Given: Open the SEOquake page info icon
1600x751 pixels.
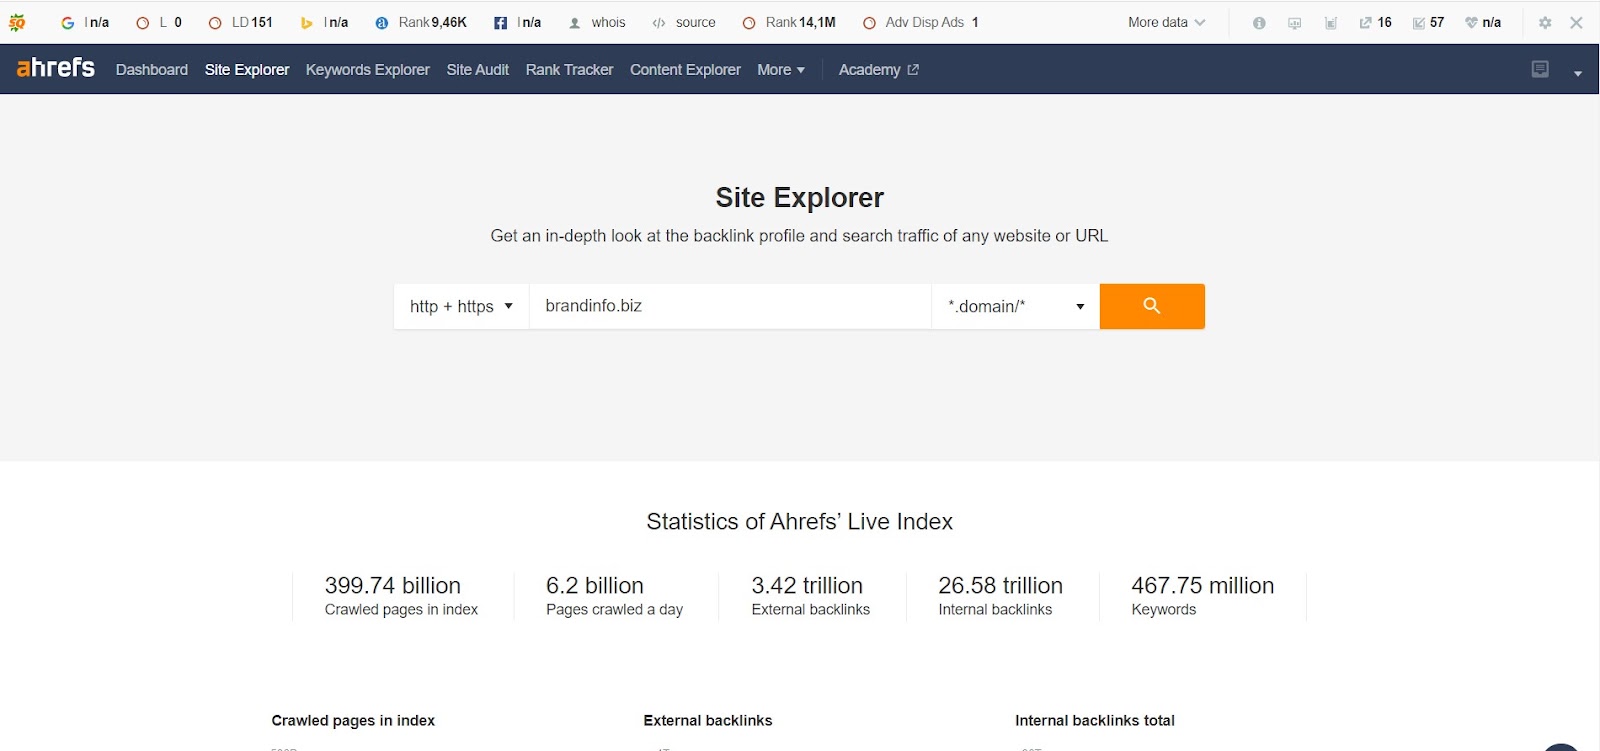Looking at the screenshot, I should pyautogui.click(x=1259, y=23).
